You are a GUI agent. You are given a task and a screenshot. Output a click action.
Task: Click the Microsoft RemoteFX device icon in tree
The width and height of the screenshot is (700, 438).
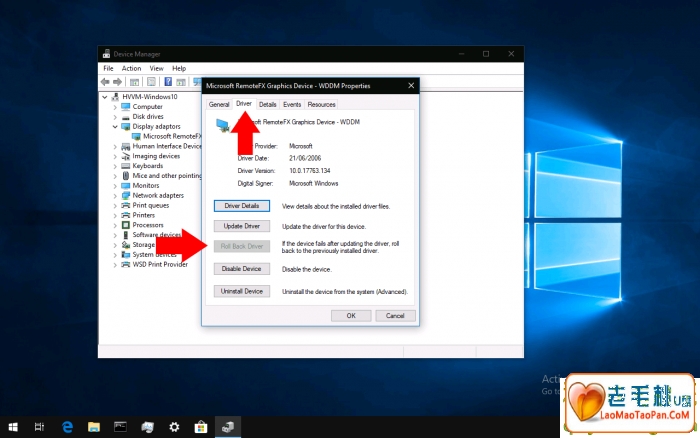136,136
